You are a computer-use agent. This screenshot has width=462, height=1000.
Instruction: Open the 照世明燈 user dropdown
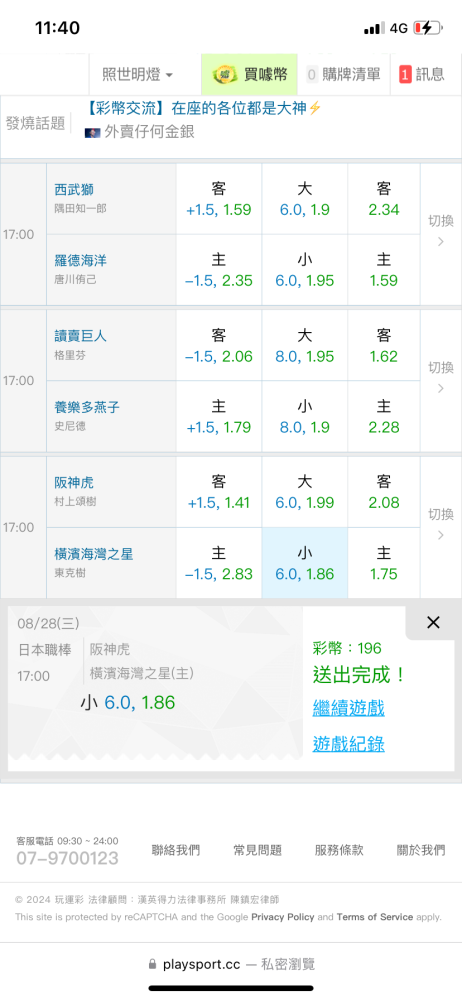click(137, 75)
